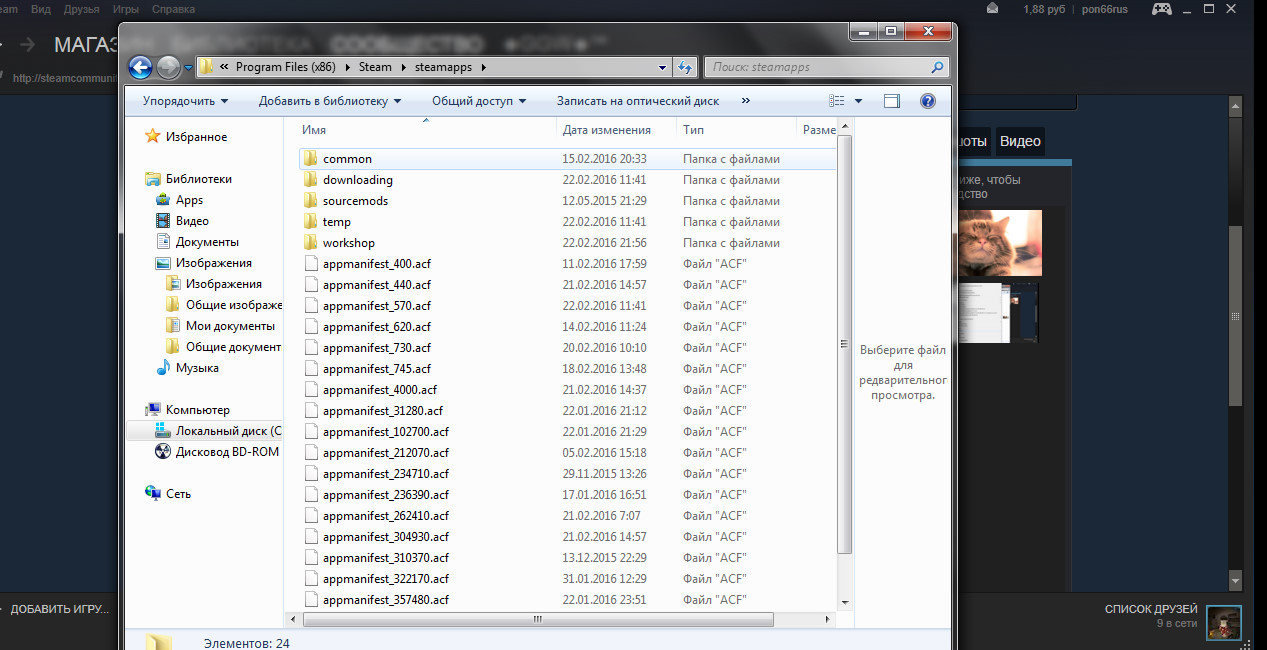Click the horizontal scrollbar of file list
The width and height of the screenshot is (1267, 650).
tap(537, 619)
